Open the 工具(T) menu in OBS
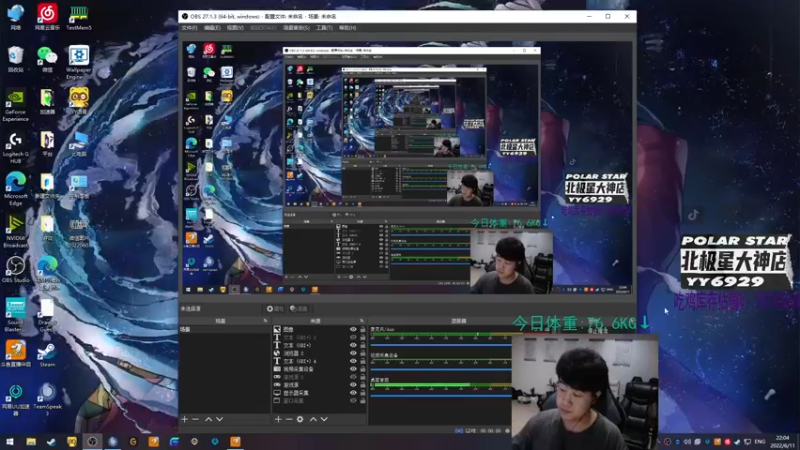This screenshot has width=800, height=450. 324,28
